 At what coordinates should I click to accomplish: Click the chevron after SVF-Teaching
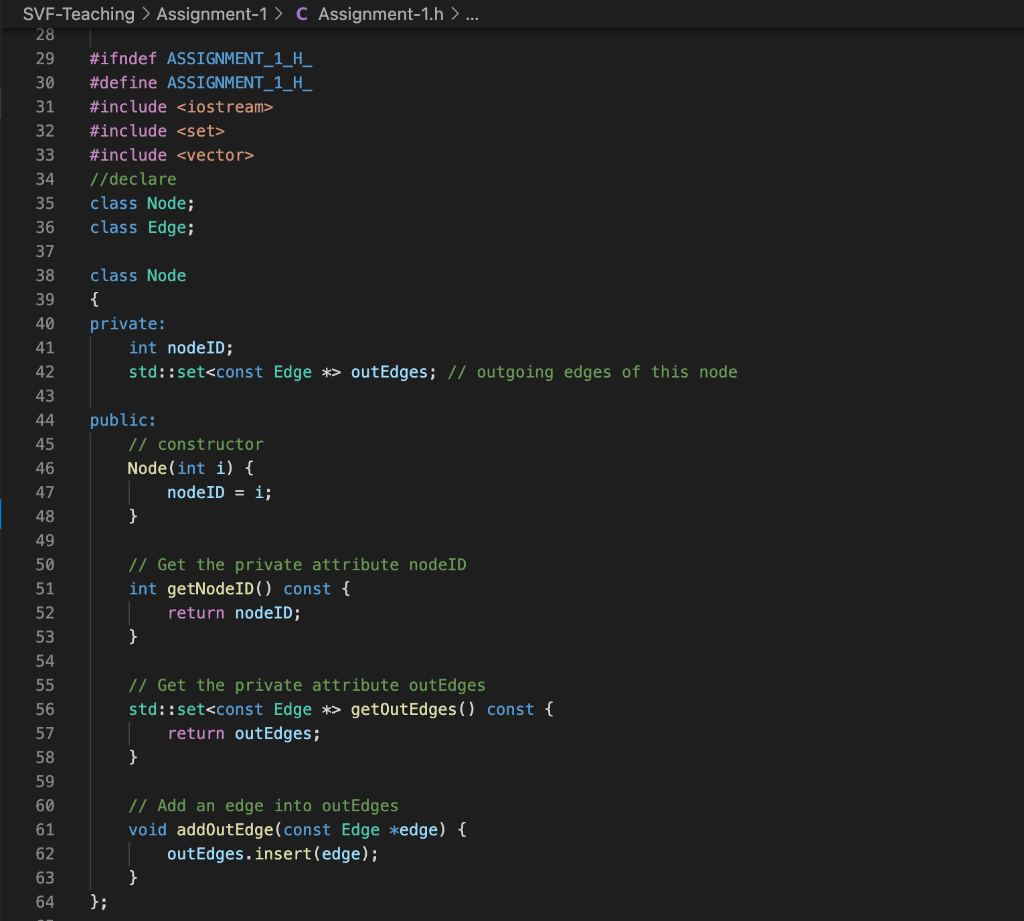point(148,14)
